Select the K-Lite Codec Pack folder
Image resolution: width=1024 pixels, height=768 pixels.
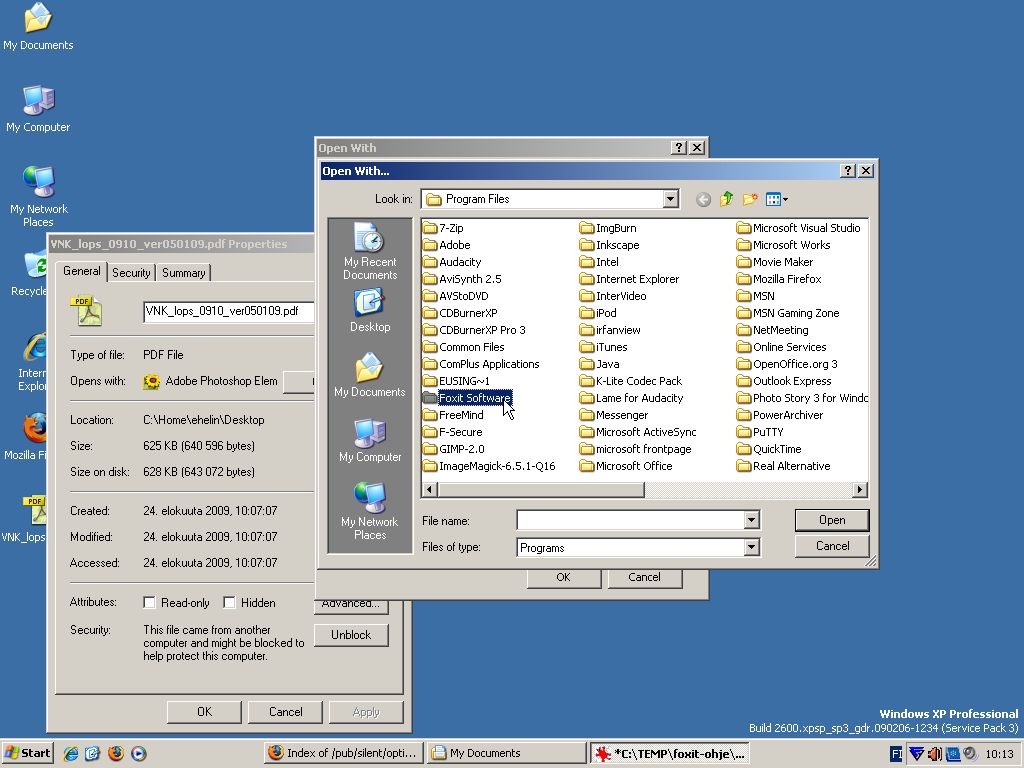click(631, 381)
